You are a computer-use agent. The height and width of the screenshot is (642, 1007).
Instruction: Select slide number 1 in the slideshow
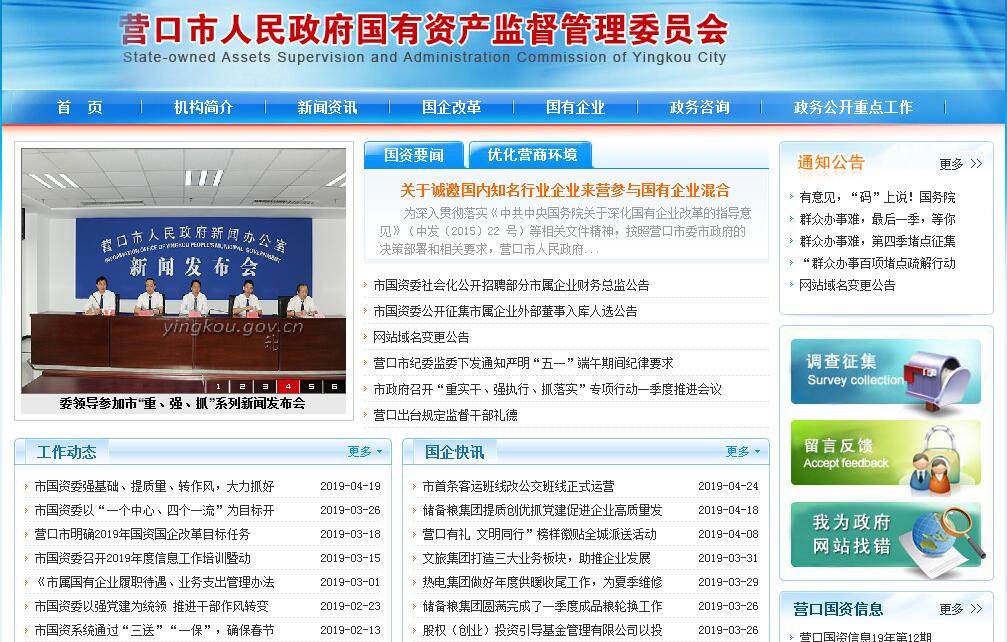(218, 386)
